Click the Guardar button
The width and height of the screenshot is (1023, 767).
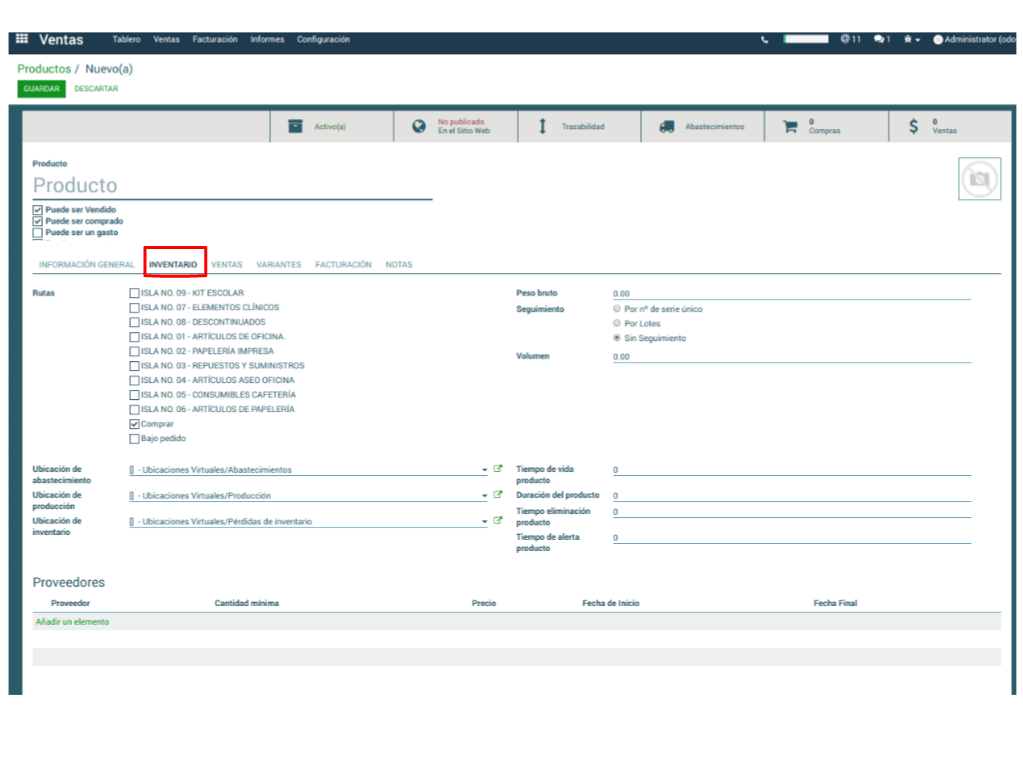point(42,89)
